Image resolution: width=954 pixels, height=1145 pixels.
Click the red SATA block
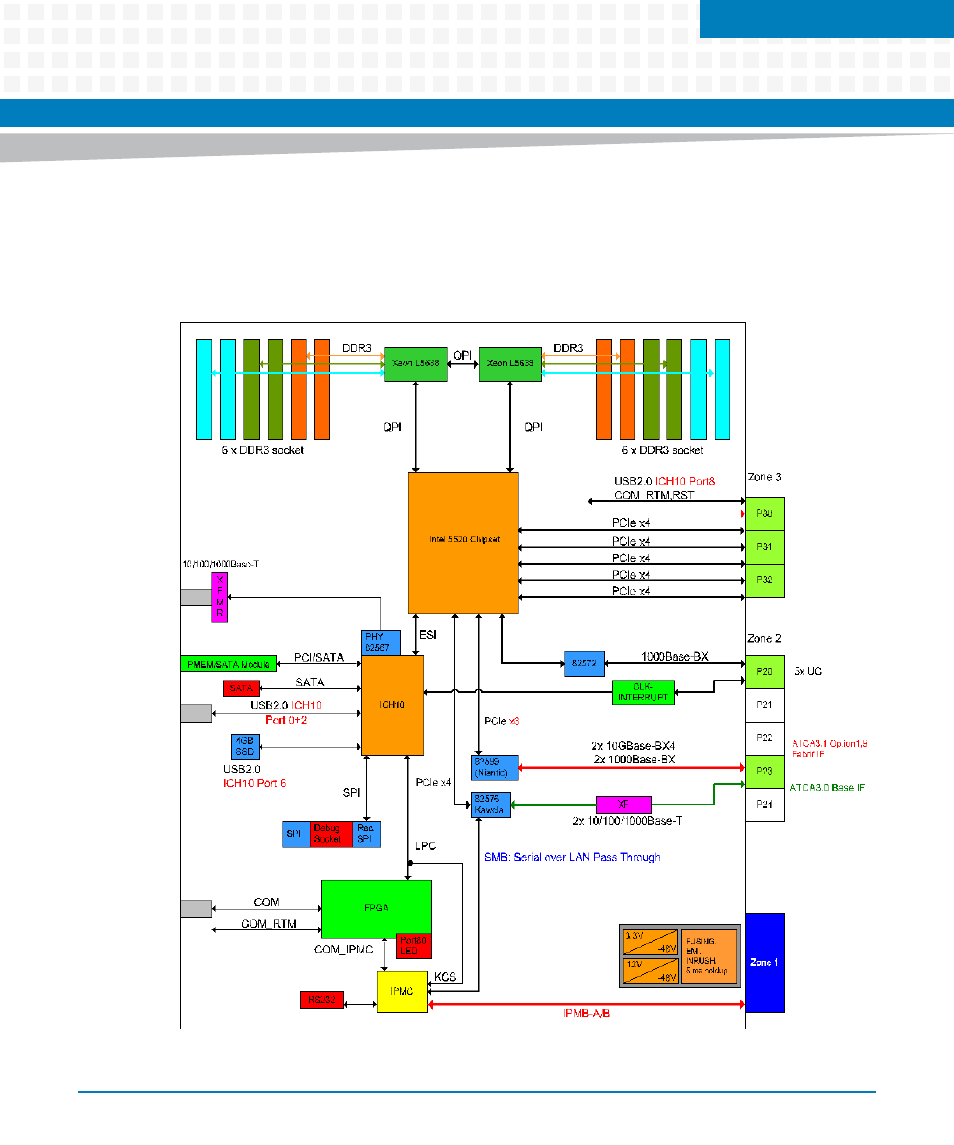[241, 689]
